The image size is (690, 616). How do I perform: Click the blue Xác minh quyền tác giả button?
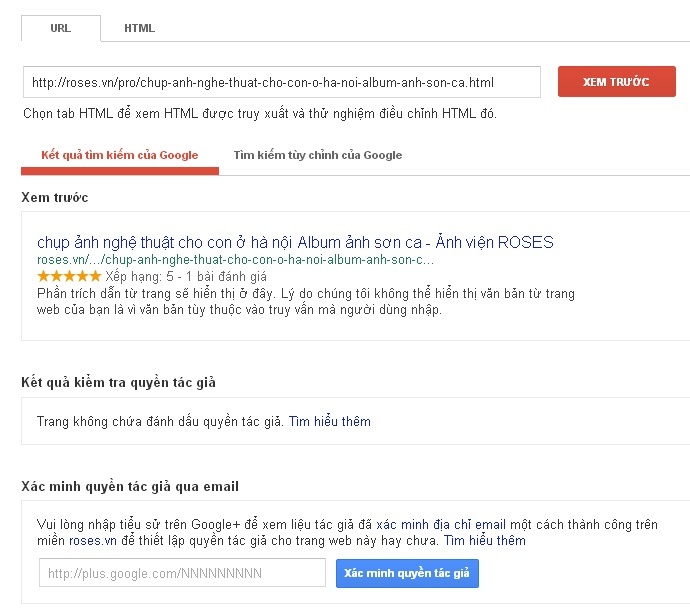(407, 573)
